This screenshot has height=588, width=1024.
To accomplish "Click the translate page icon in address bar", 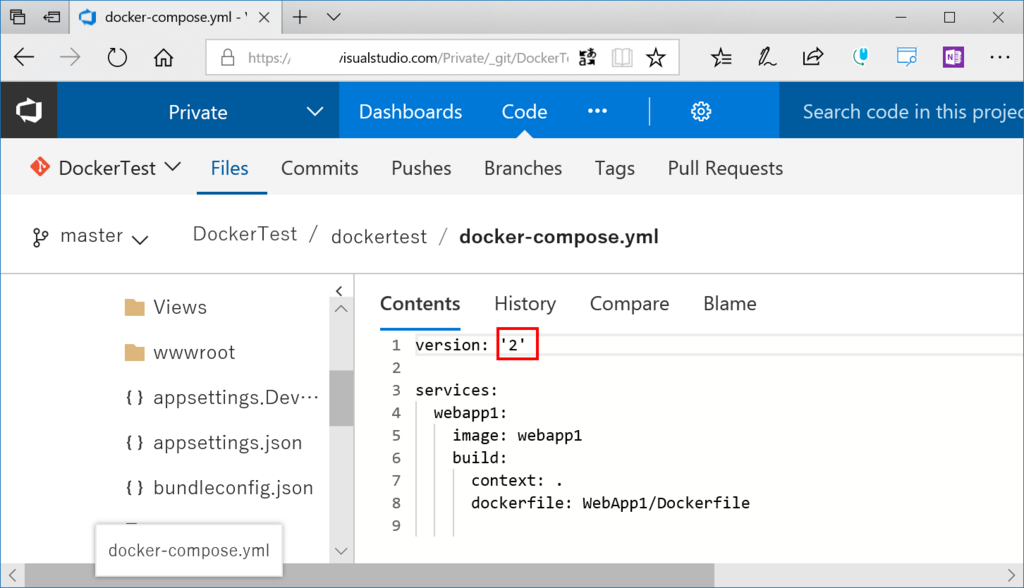I will pos(587,57).
